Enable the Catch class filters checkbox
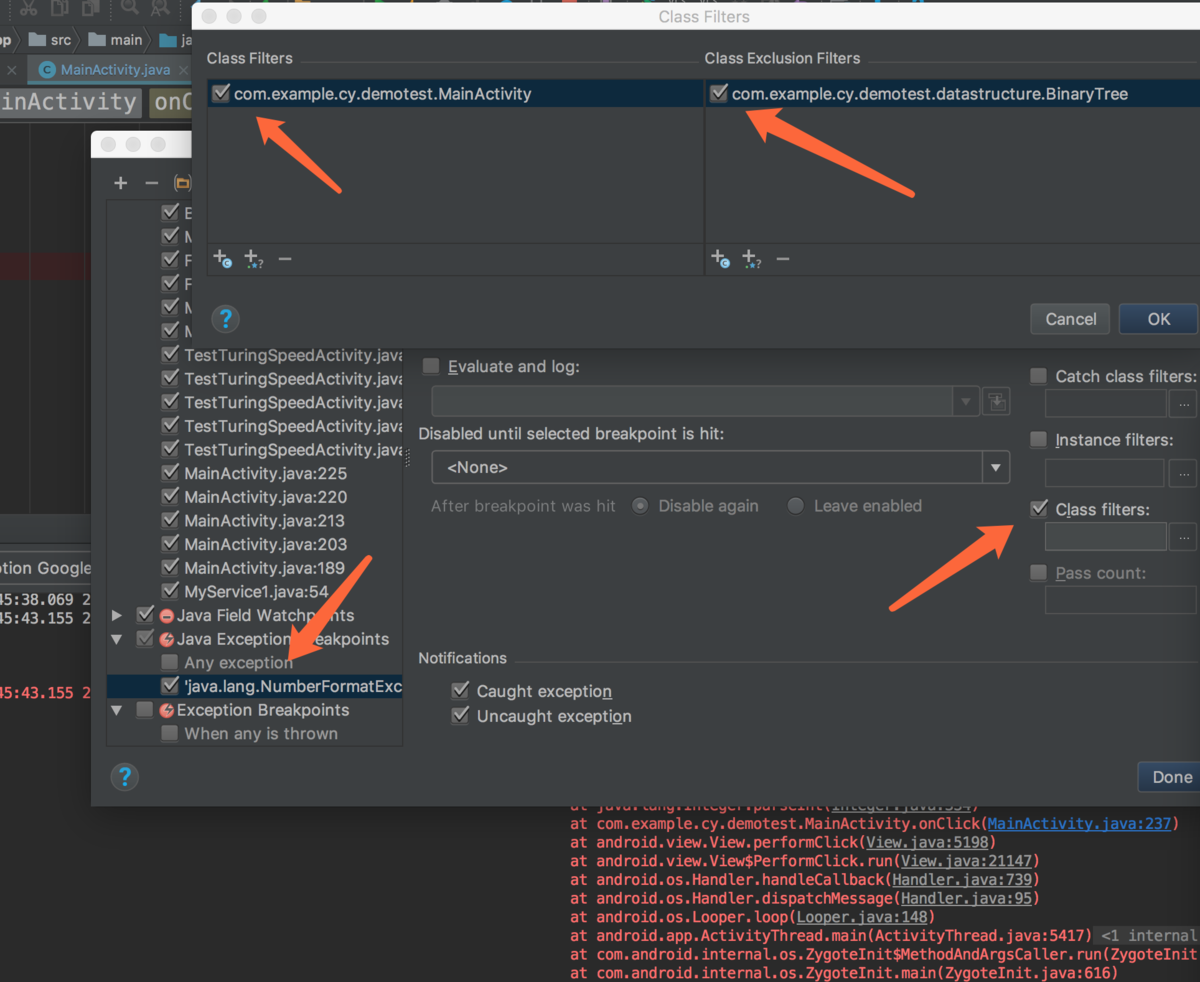The height and width of the screenshot is (982, 1200). 1037,376
